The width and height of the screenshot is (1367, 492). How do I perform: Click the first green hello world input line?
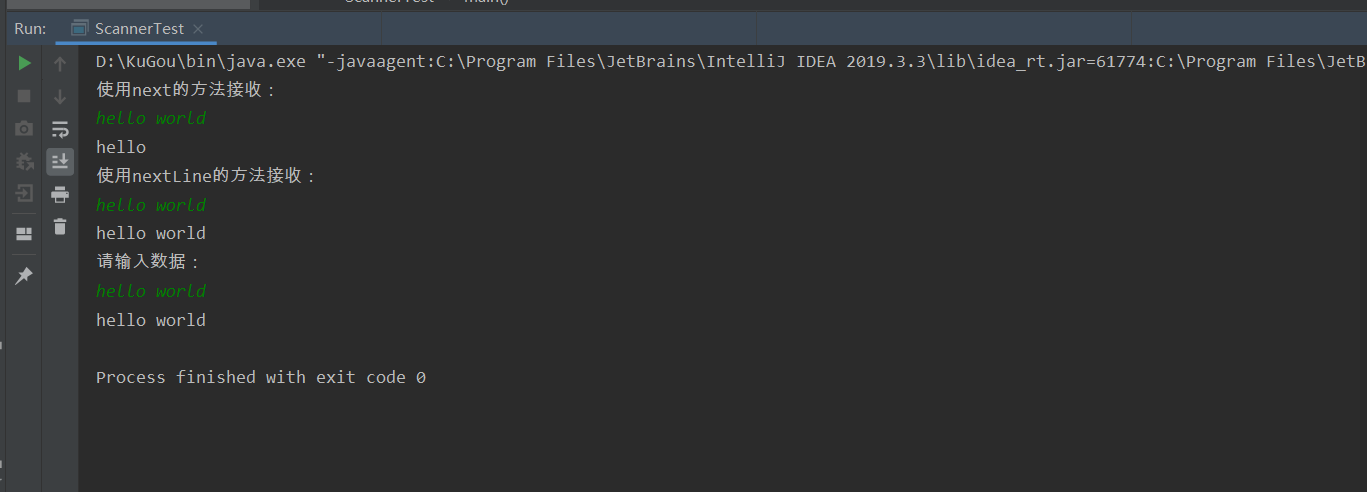pos(151,118)
